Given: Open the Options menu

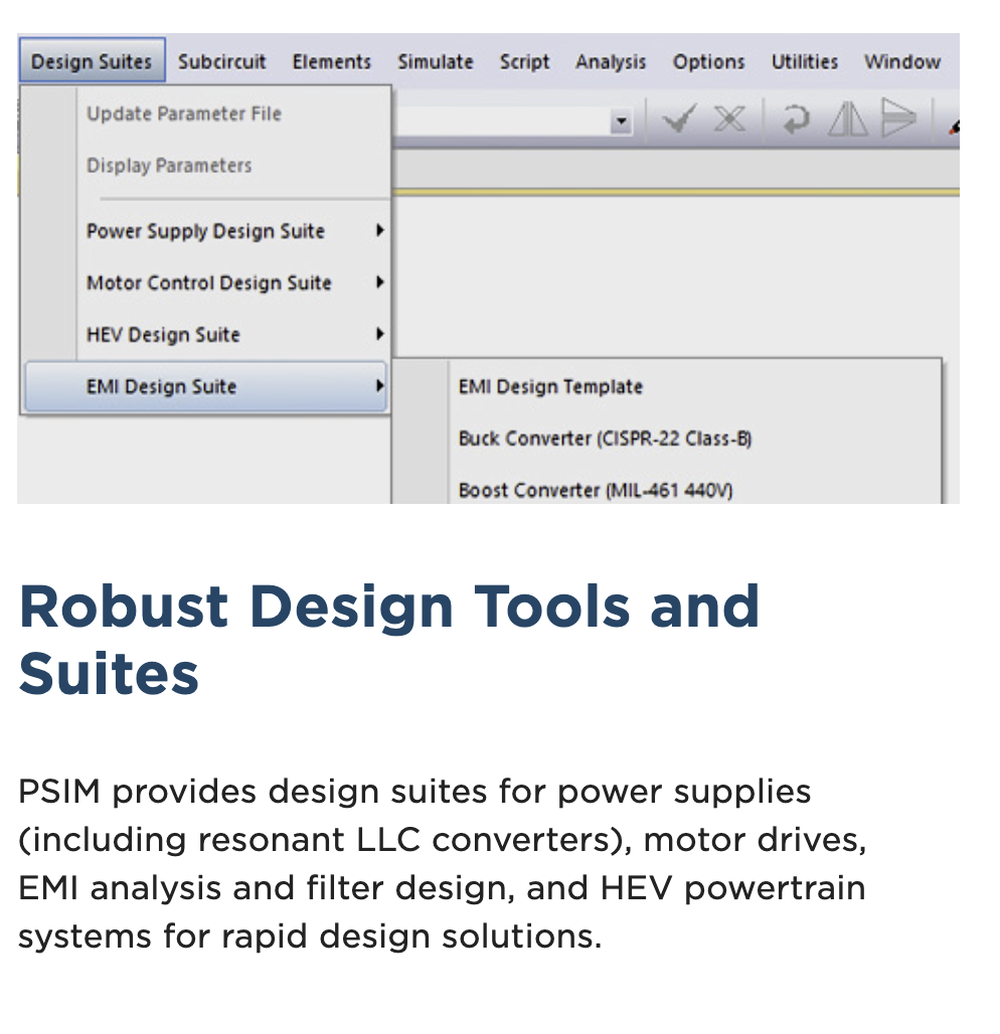Looking at the screenshot, I should pyautogui.click(x=708, y=61).
